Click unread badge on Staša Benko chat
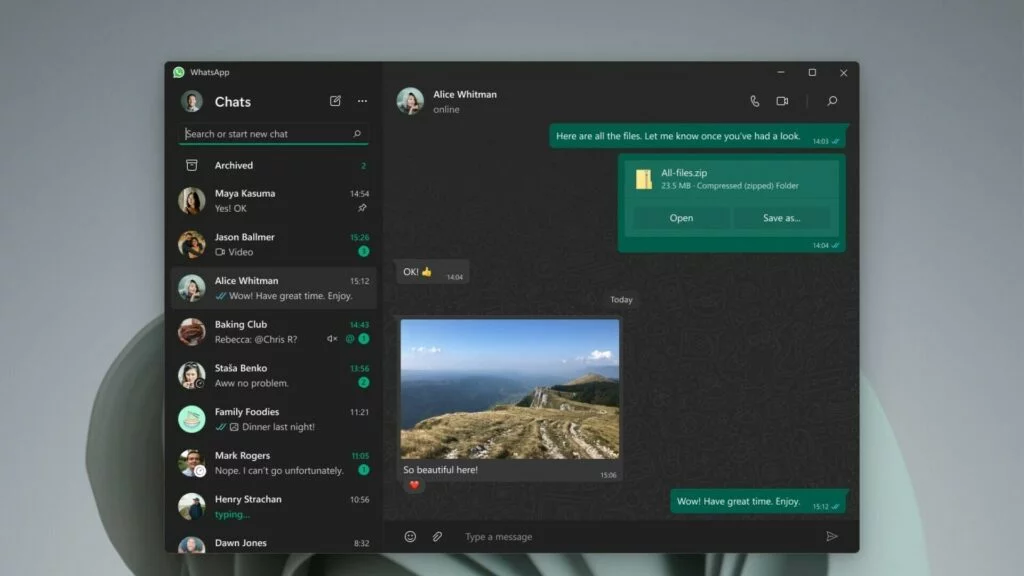Screen dimensions: 1024x576 coord(364,383)
